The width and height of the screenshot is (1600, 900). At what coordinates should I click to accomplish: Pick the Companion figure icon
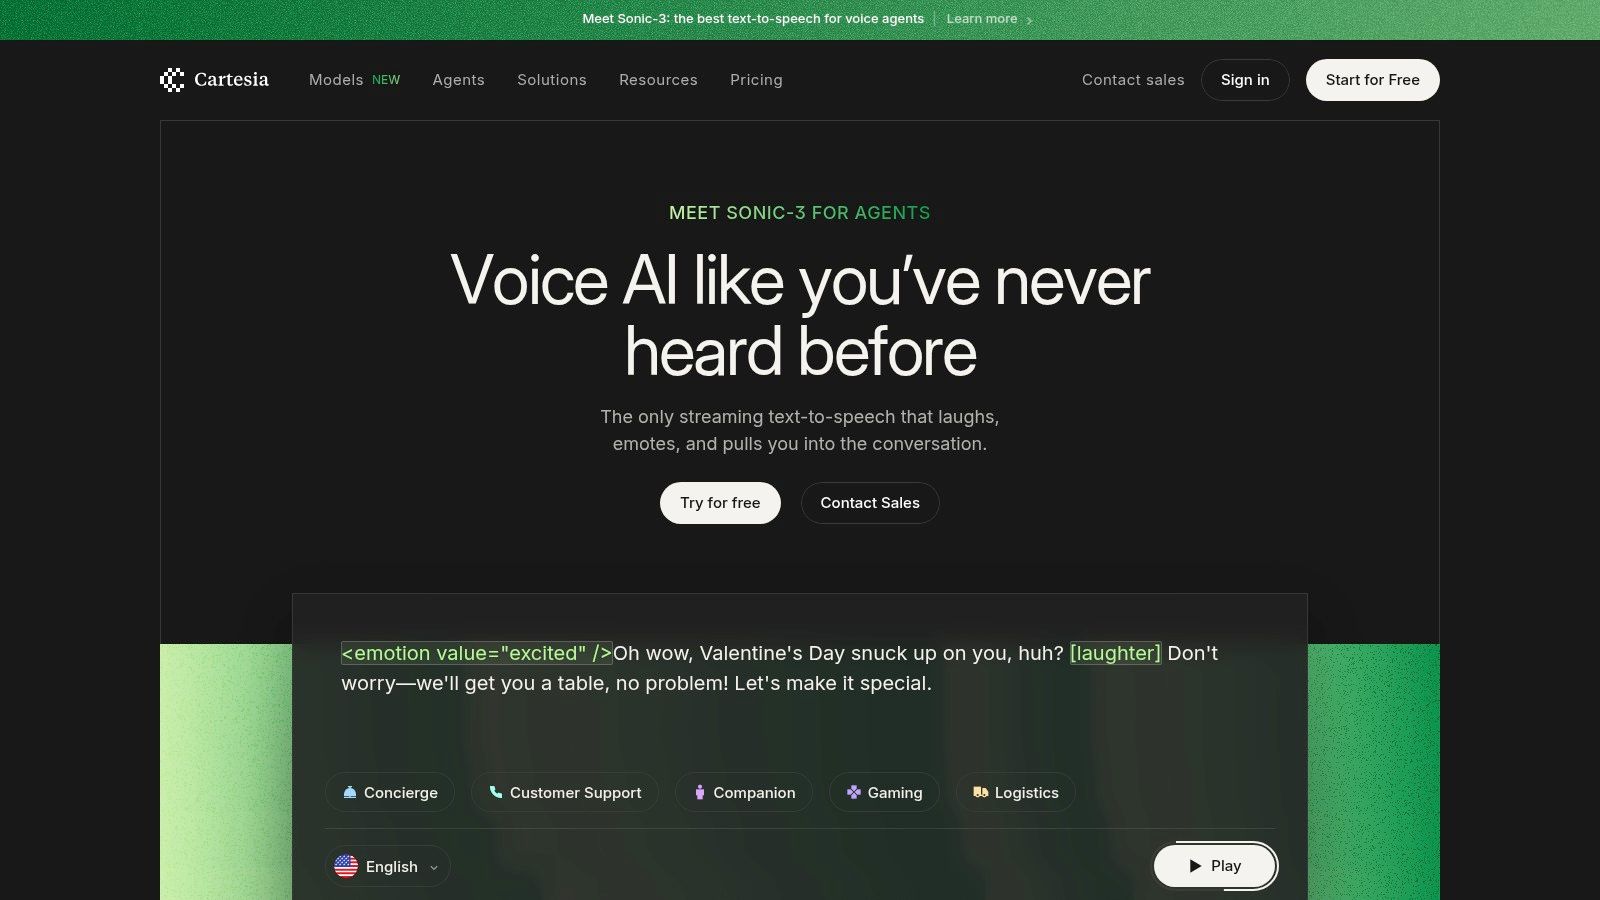[700, 792]
